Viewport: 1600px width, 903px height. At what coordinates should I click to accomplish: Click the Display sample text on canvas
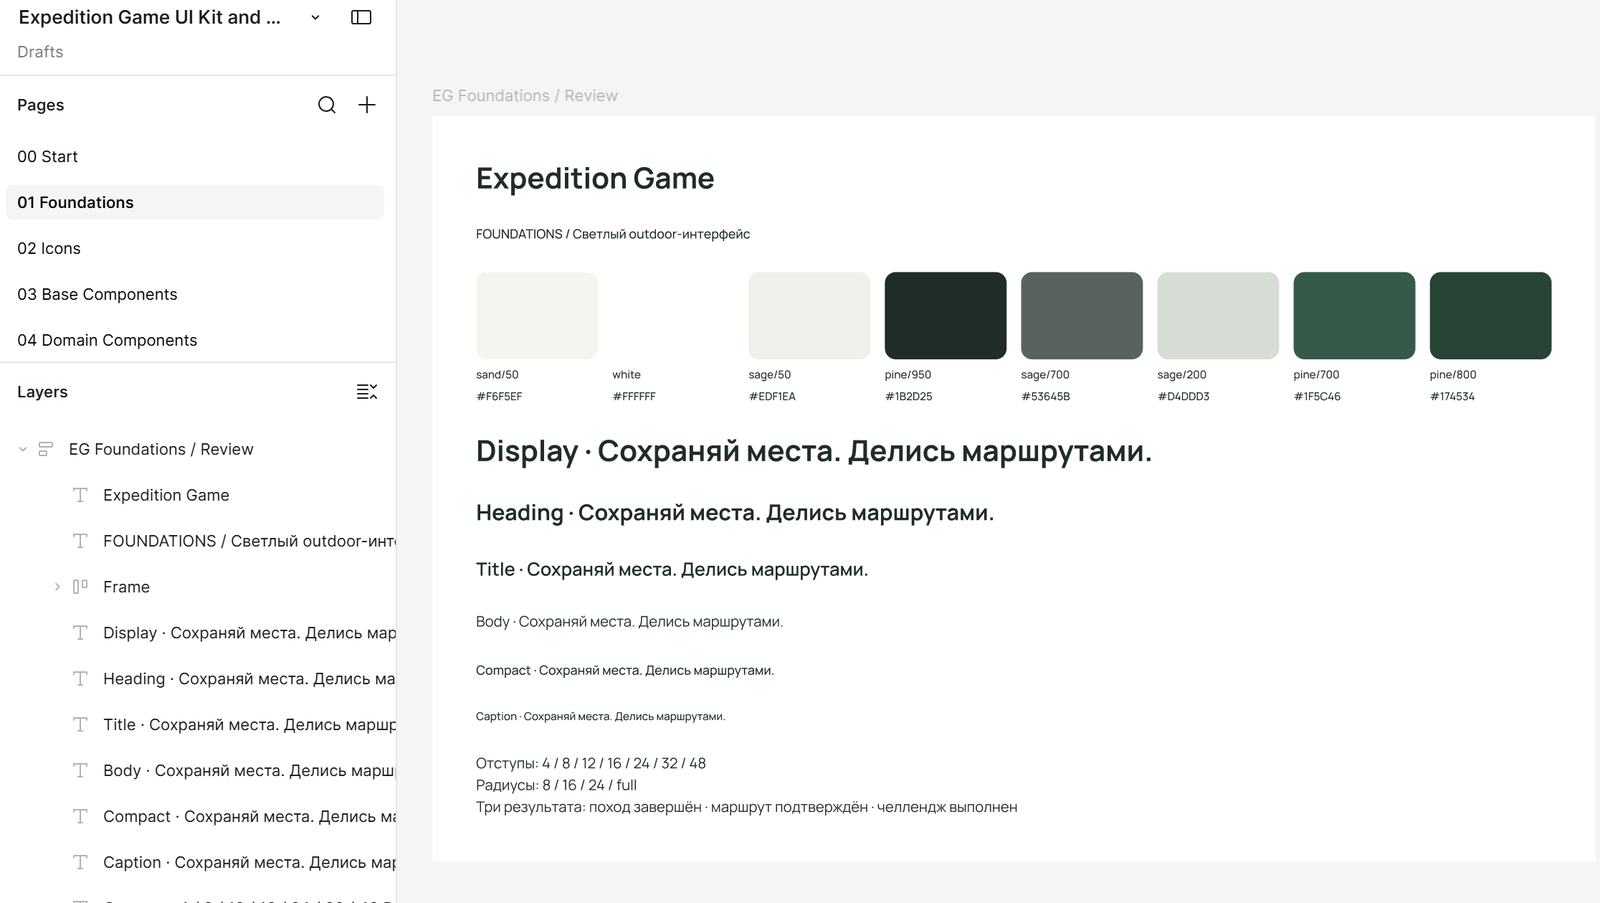click(x=814, y=452)
